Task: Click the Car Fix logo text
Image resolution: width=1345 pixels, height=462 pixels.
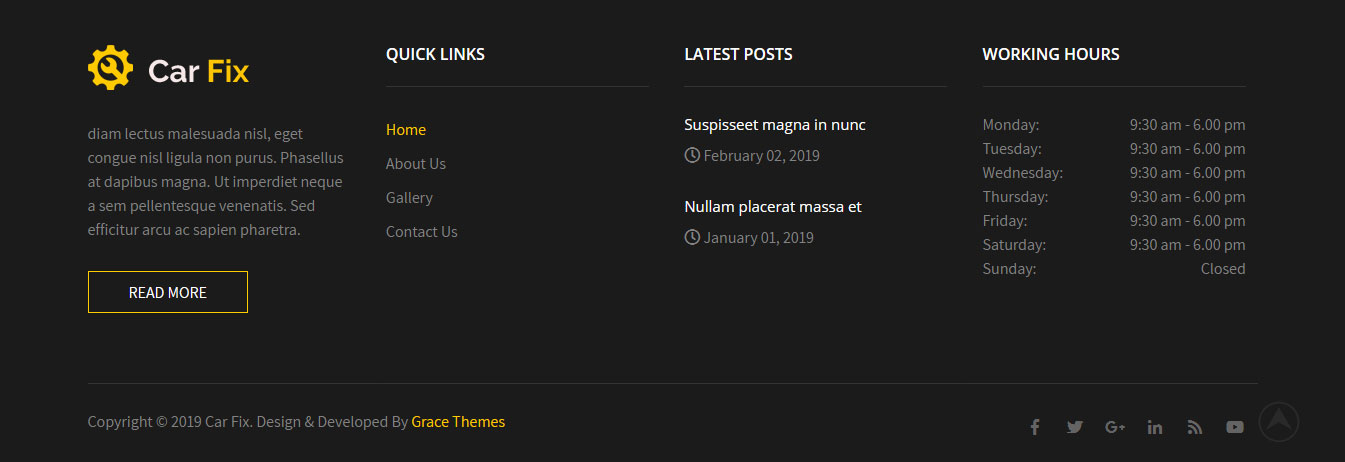Action: pos(198,71)
